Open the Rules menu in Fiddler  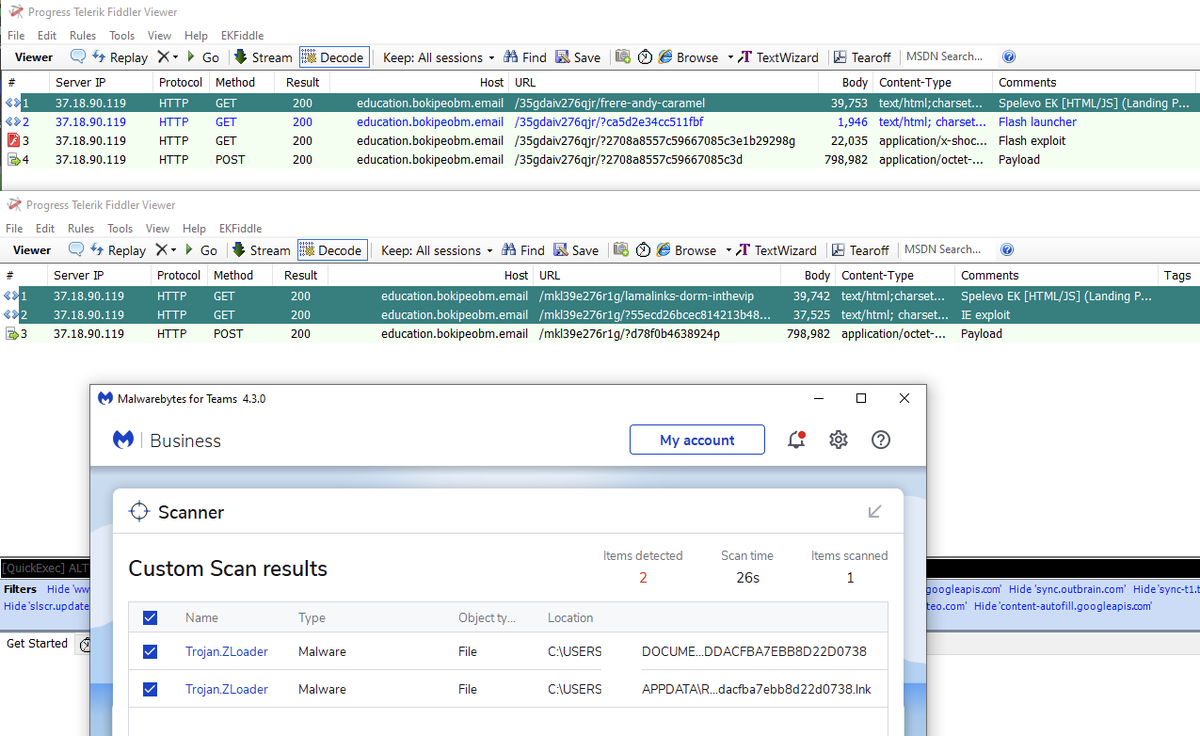pos(82,35)
